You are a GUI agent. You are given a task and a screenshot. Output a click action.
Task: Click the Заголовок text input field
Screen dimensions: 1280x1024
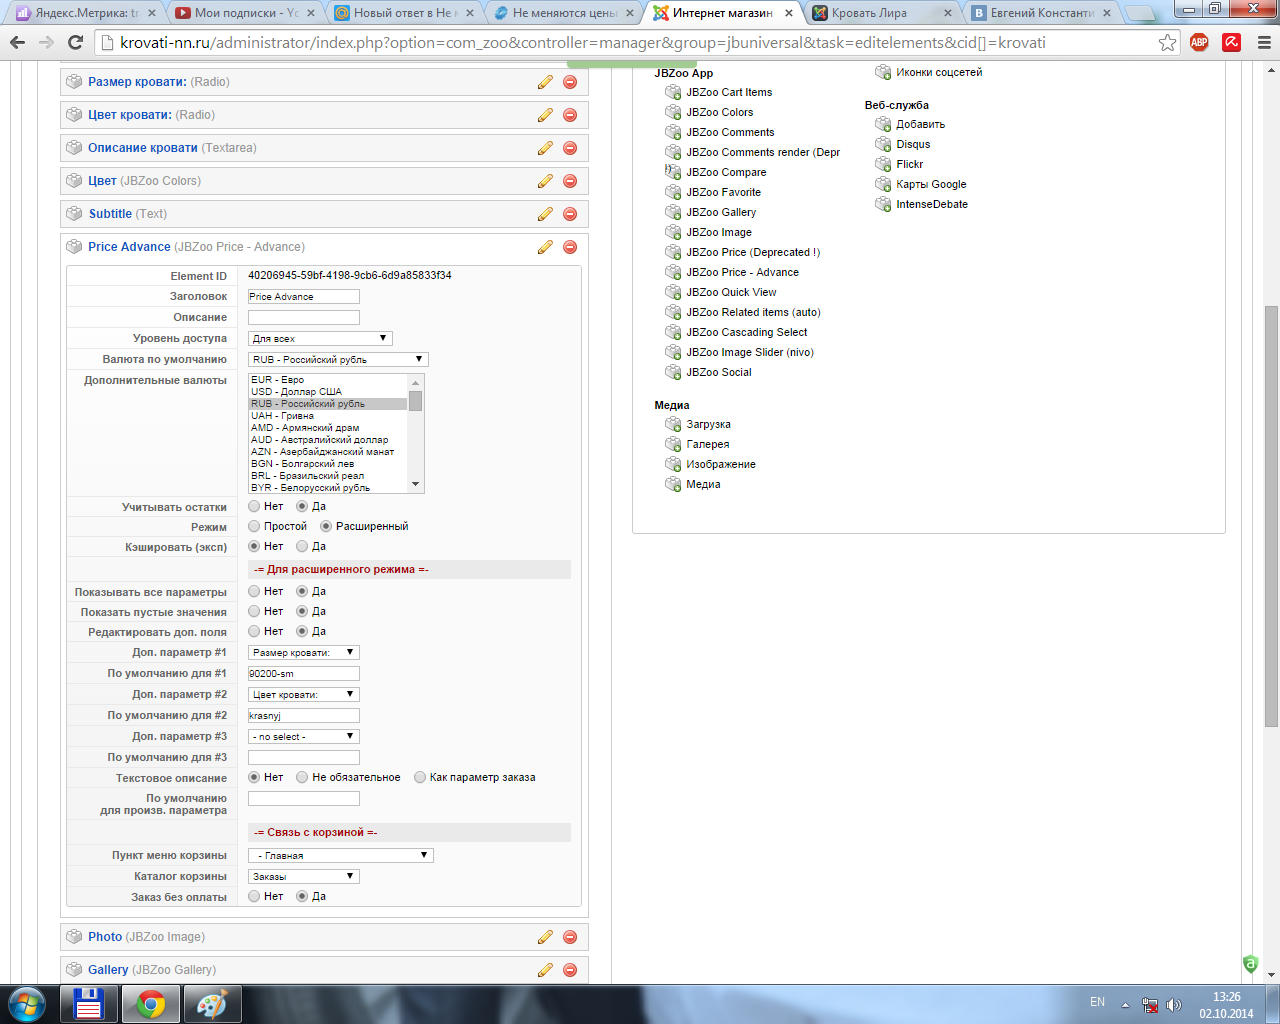(304, 296)
